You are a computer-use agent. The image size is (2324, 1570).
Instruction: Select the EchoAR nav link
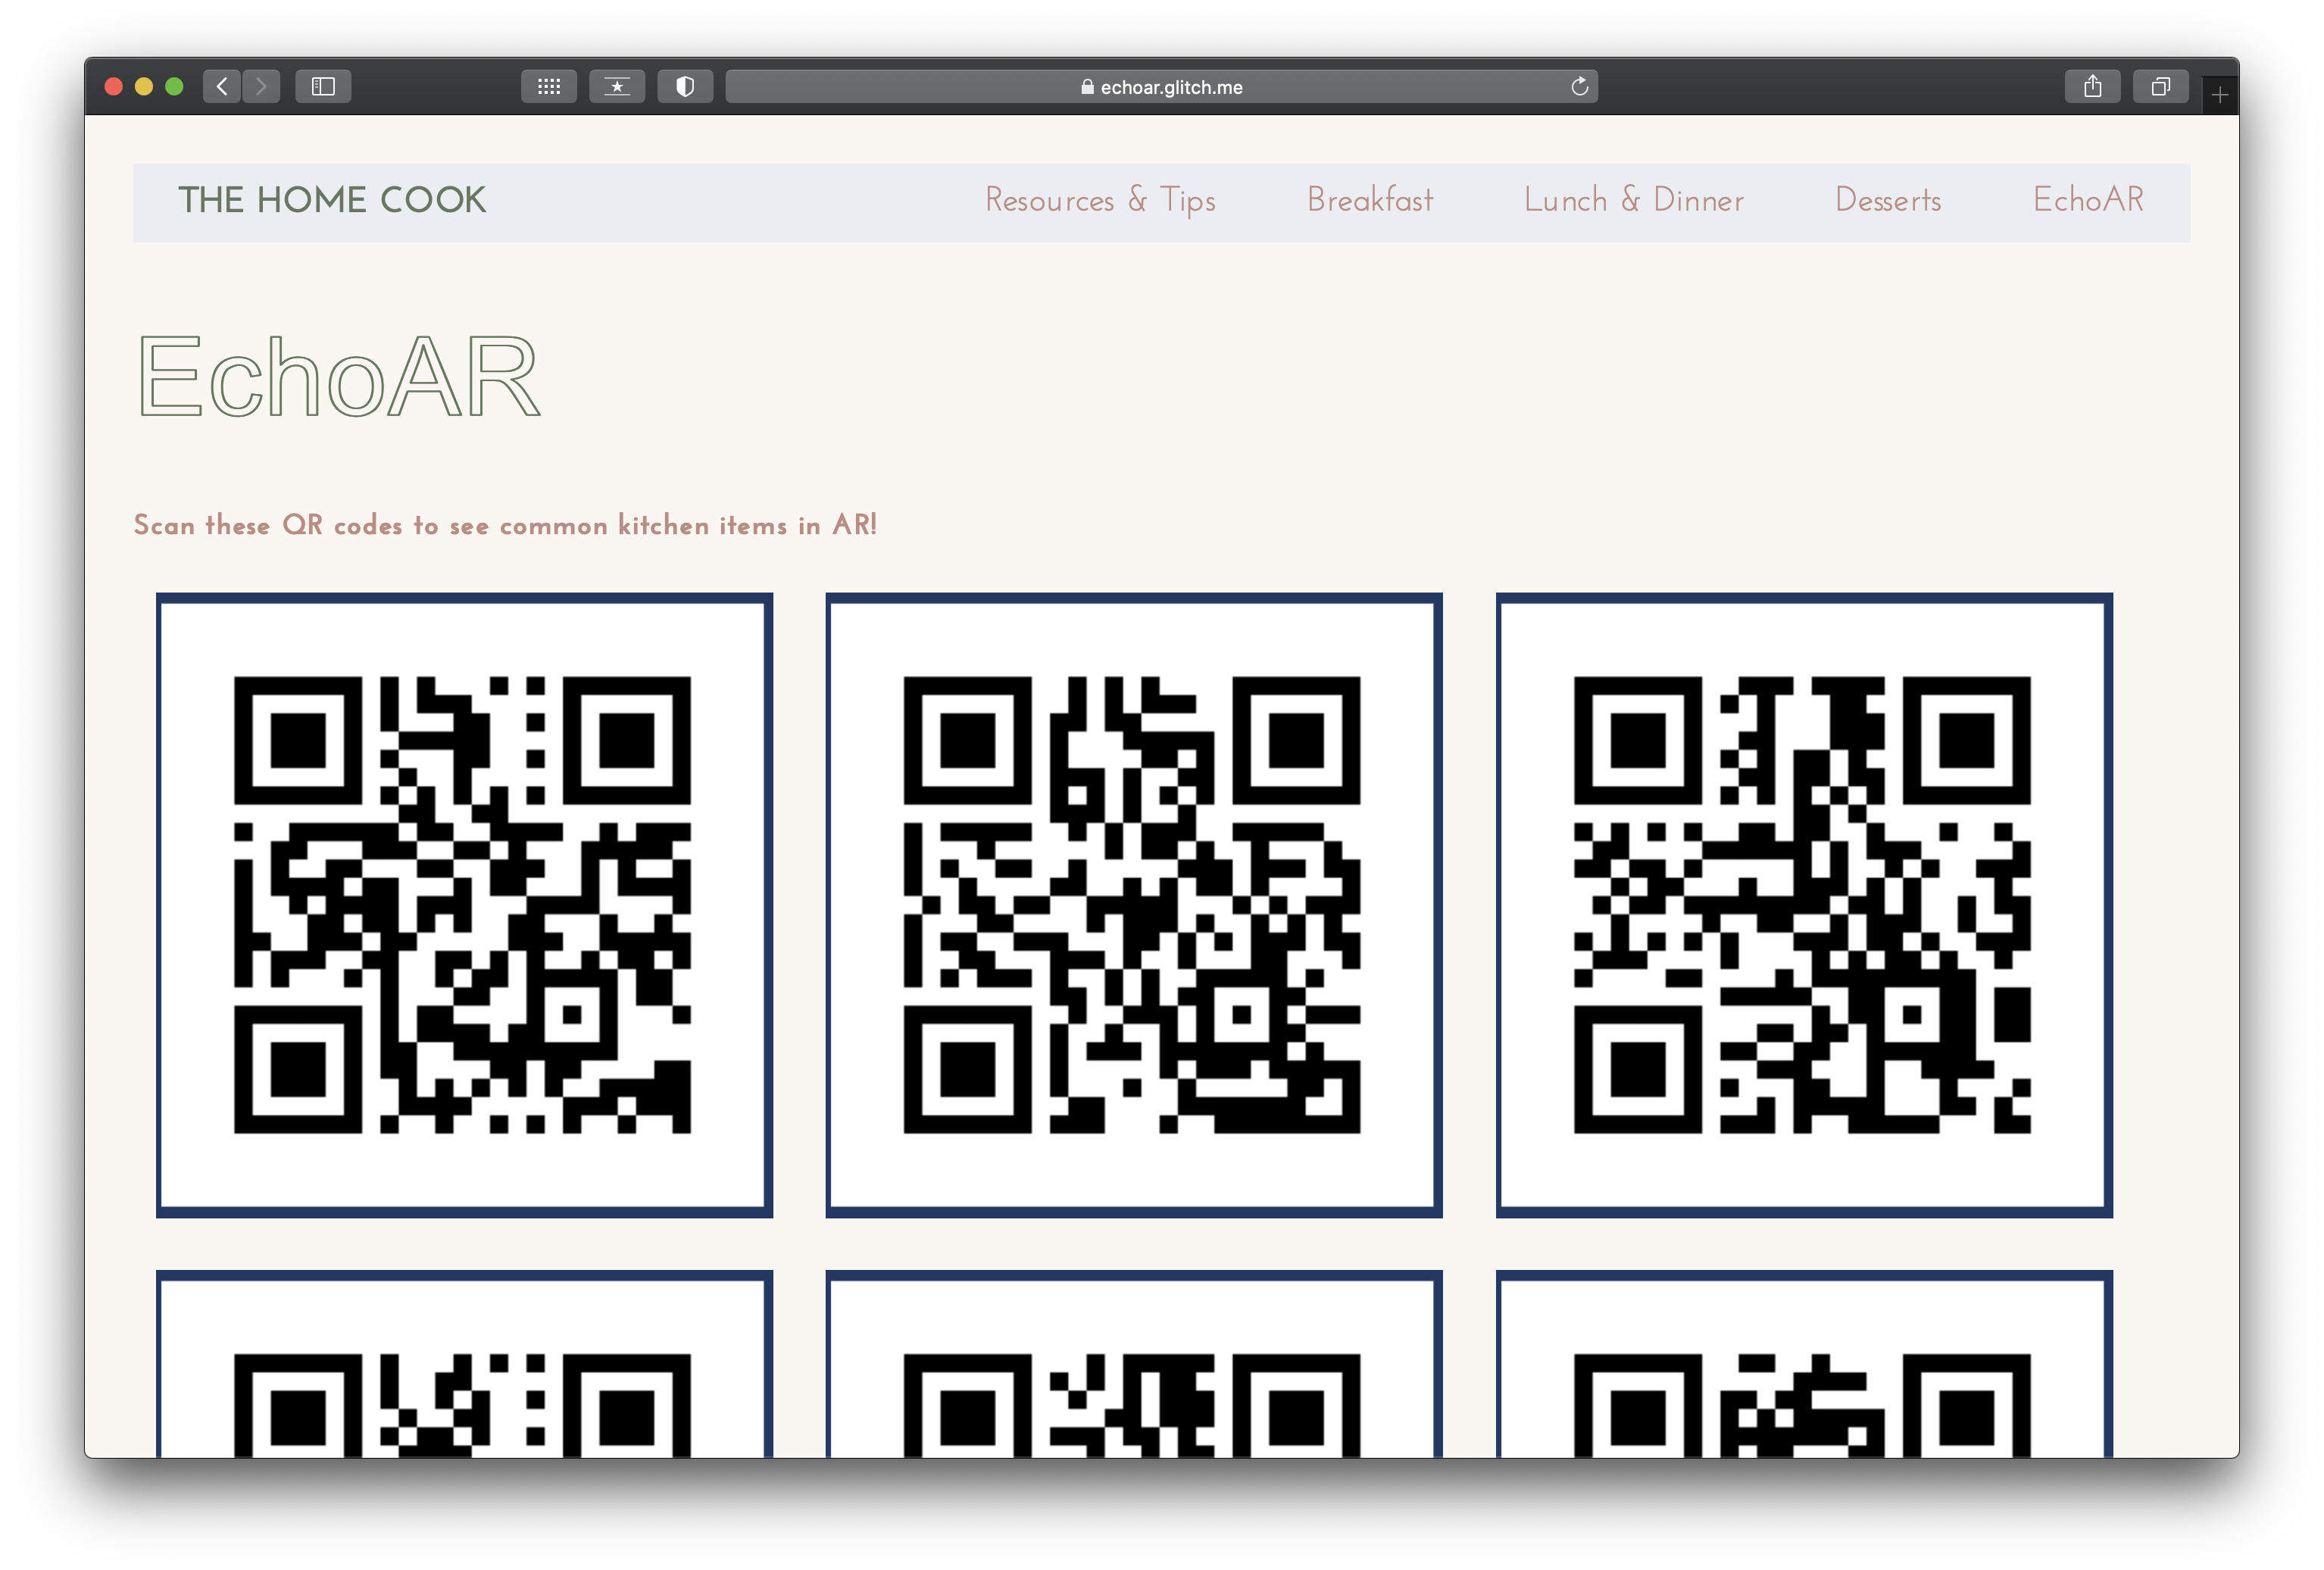[x=2088, y=200]
